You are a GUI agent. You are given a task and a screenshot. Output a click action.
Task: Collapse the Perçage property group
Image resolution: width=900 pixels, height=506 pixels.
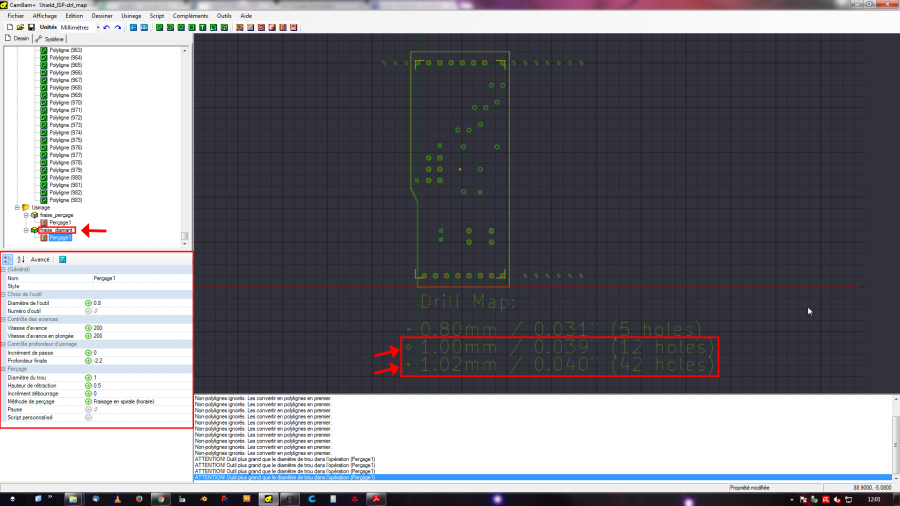[x=3, y=369]
